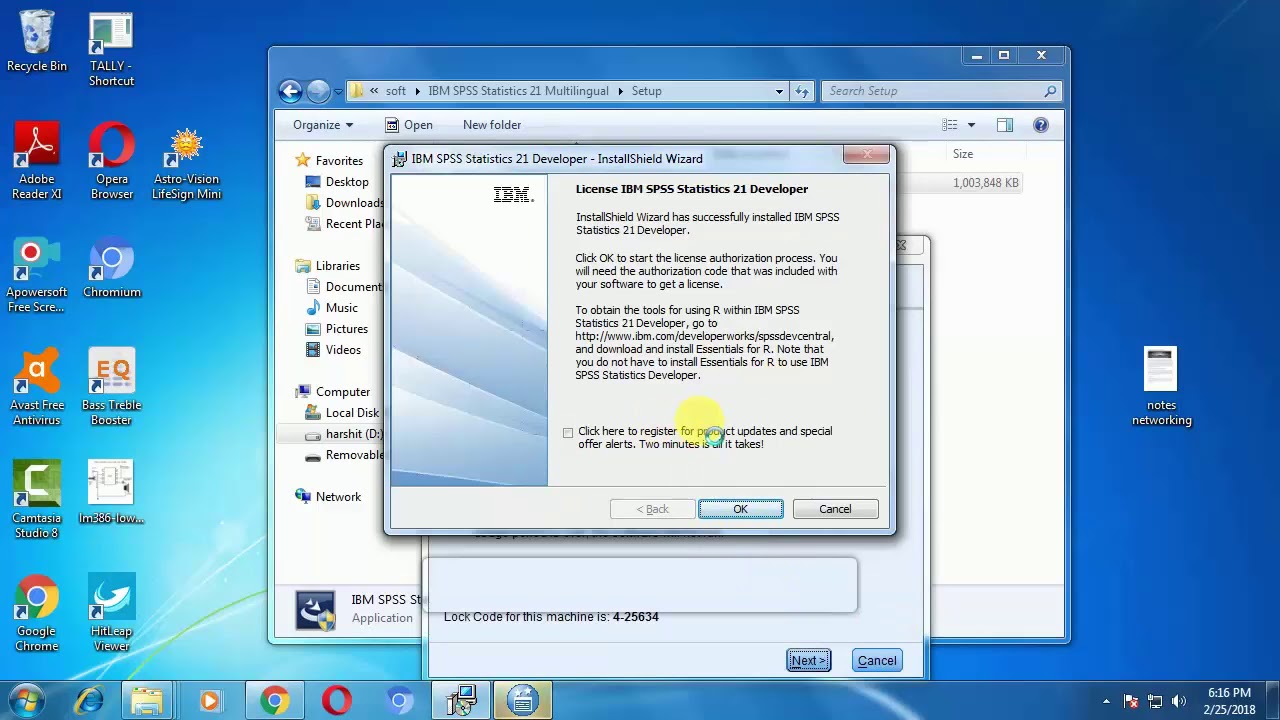Open the TALLY Shortcut desktop icon
The height and width of the screenshot is (720, 1280).
[x=111, y=49]
